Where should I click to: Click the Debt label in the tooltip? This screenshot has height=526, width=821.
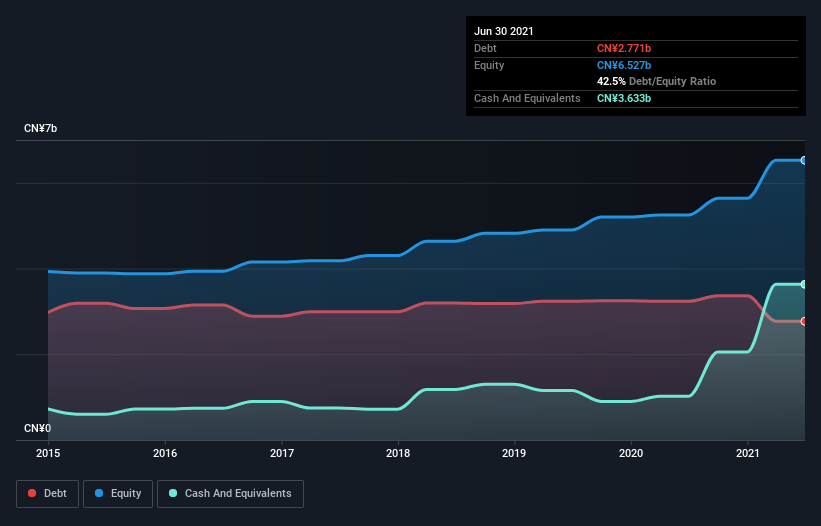click(x=485, y=48)
